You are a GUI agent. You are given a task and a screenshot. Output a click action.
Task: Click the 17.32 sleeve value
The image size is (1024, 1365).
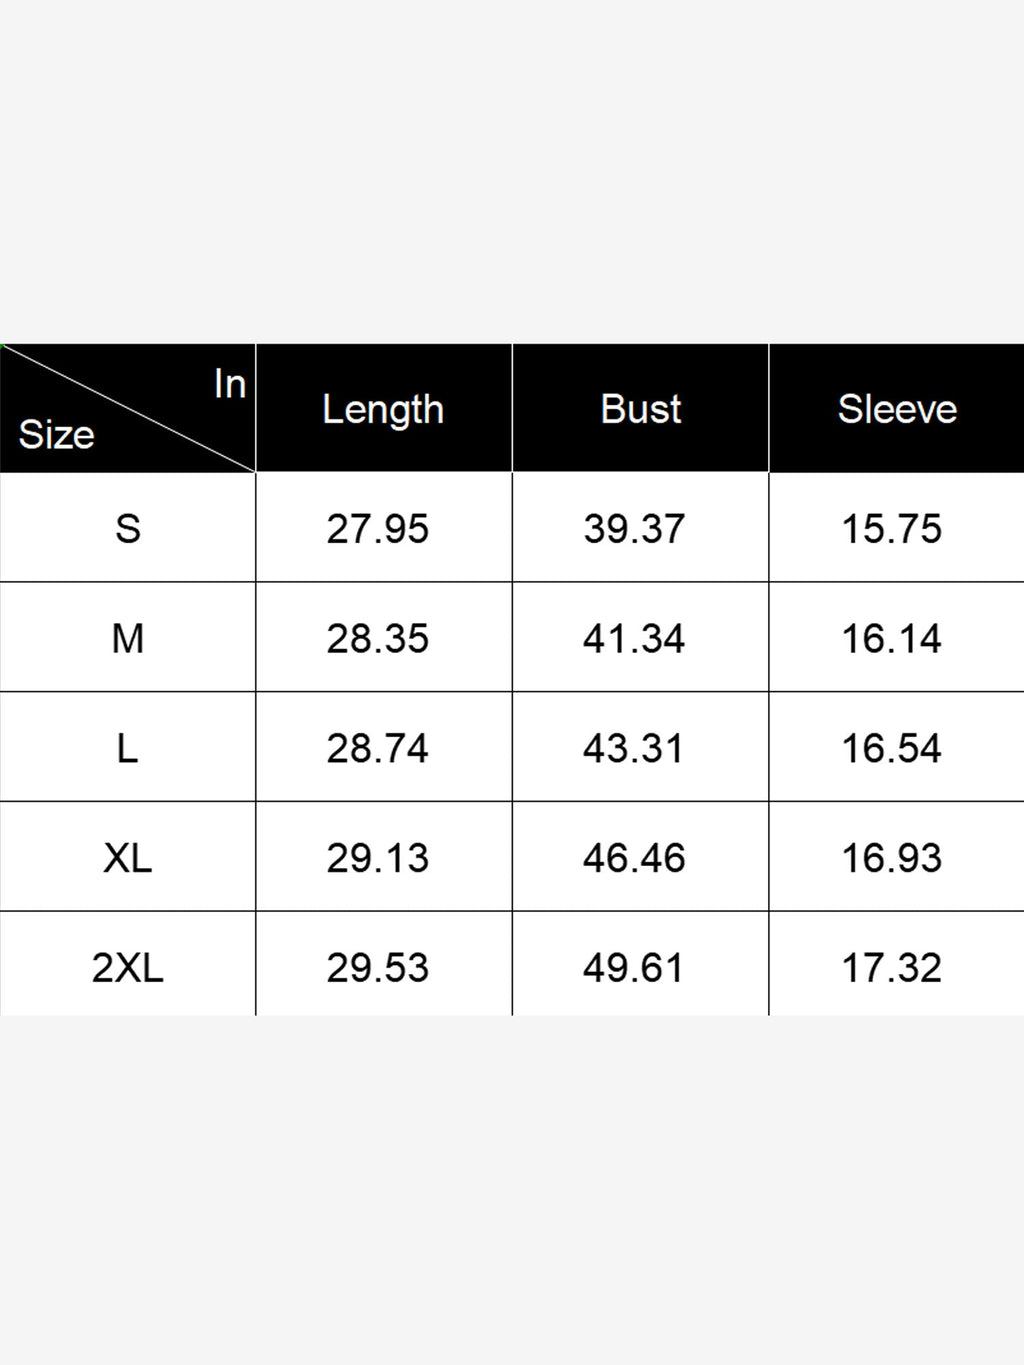[x=891, y=968]
